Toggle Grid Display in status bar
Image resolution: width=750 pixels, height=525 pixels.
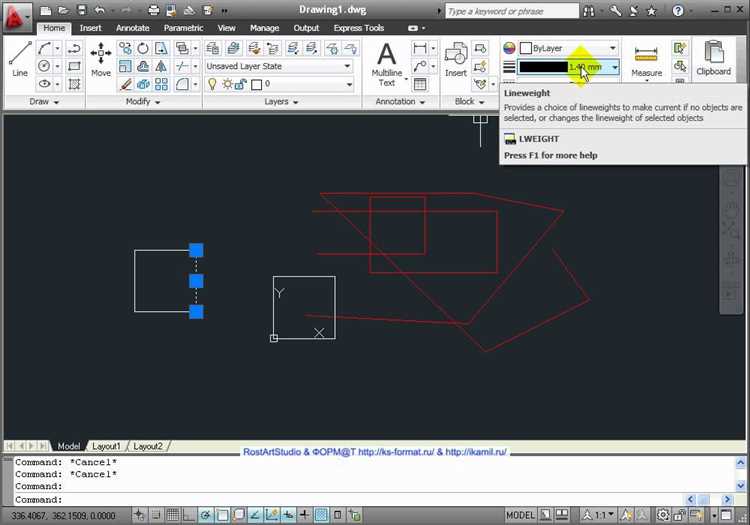tap(173, 515)
